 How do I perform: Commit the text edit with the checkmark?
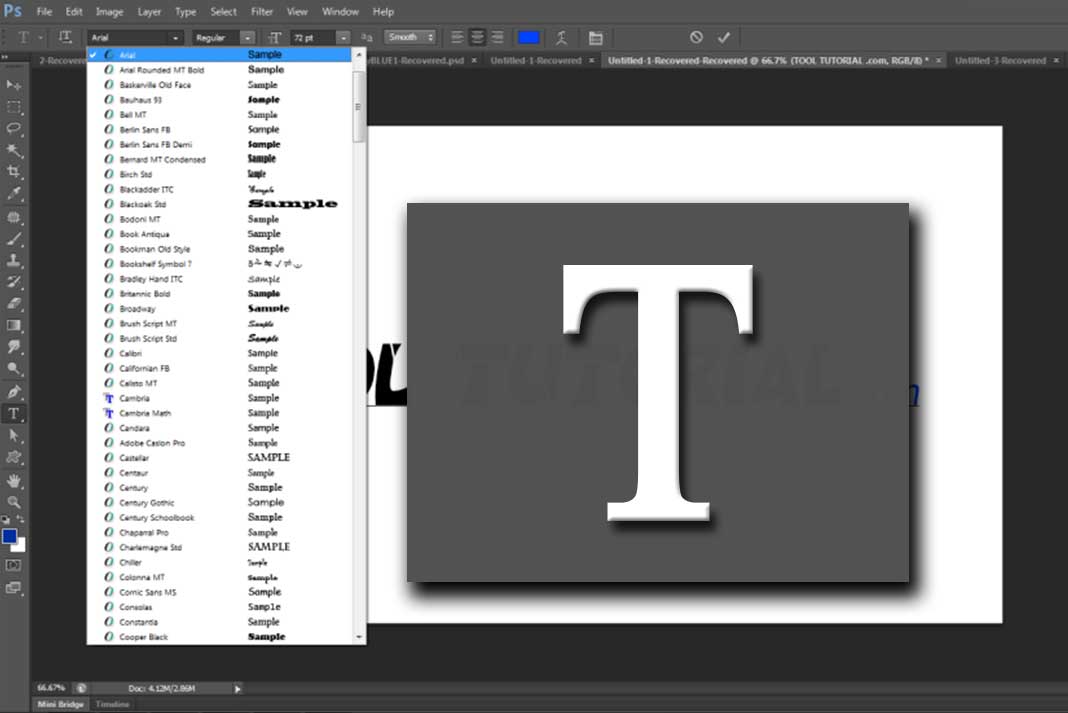(x=724, y=37)
